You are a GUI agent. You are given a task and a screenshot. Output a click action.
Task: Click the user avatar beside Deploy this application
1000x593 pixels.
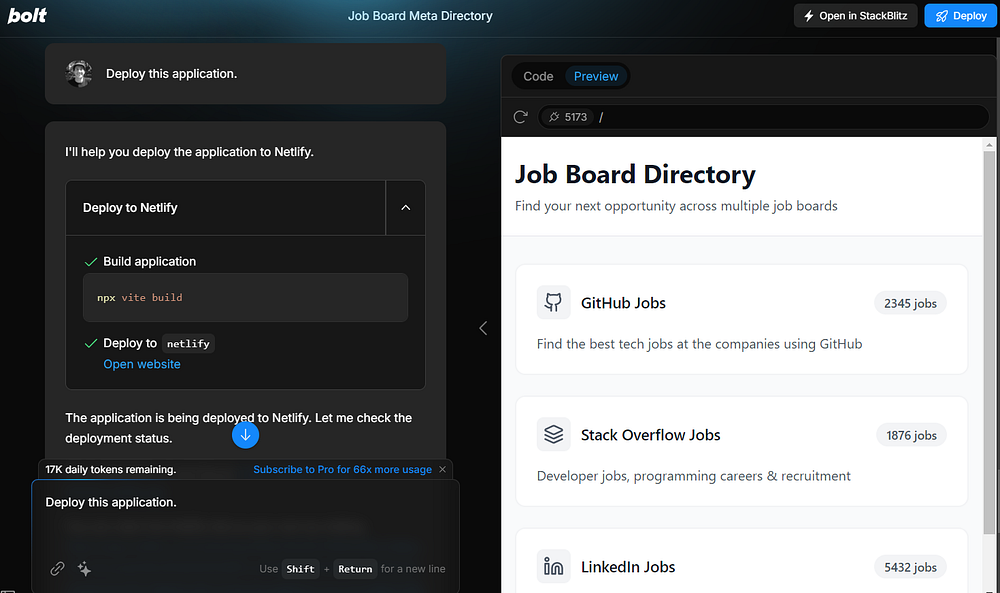click(78, 73)
